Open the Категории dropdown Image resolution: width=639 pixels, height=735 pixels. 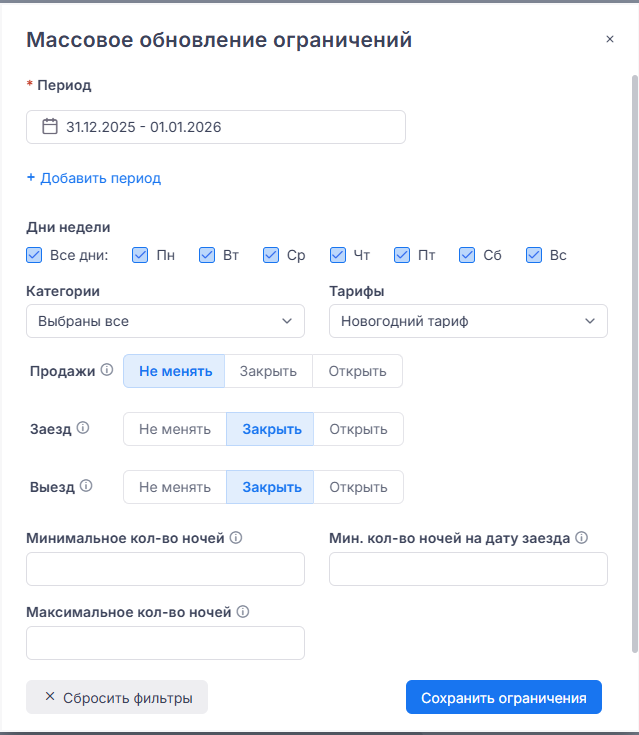tap(165, 322)
